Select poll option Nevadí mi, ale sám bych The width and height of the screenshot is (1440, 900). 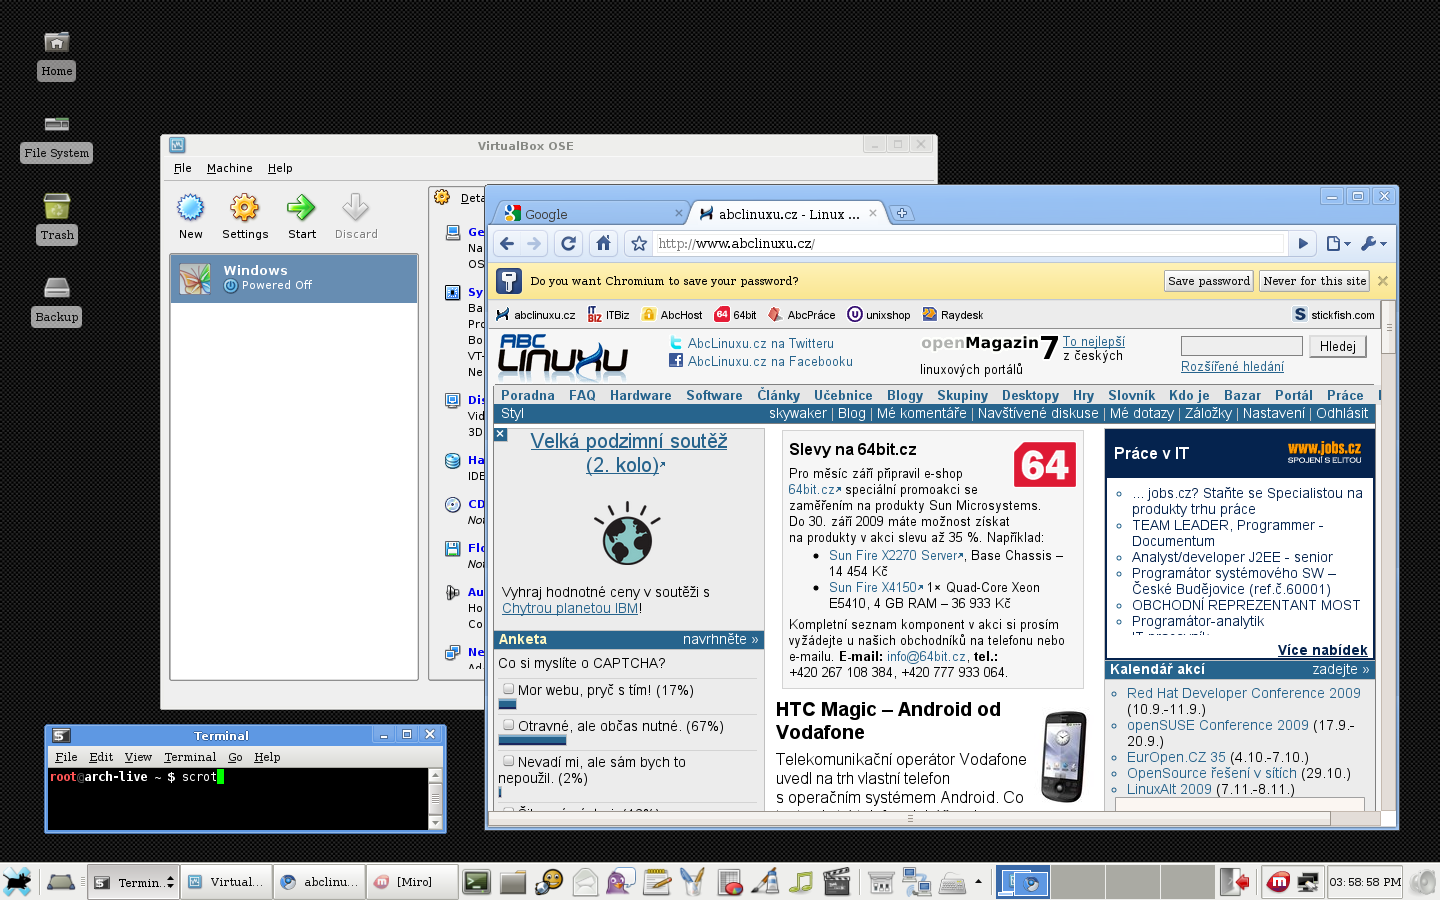coord(509,761)
